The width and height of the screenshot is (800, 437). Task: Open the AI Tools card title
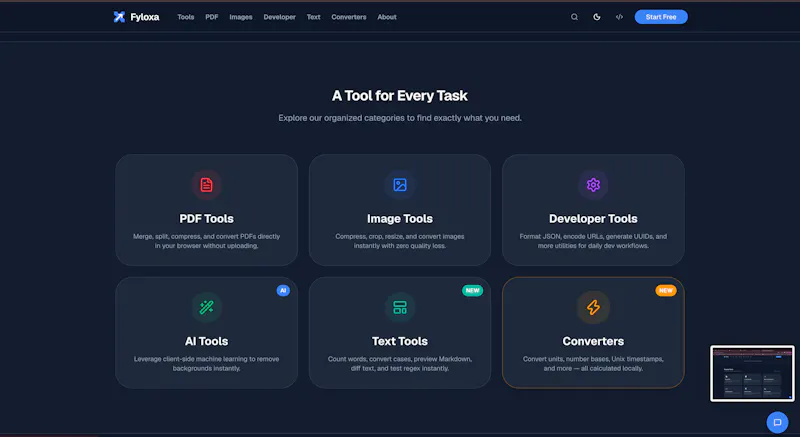tap(206, 341)
